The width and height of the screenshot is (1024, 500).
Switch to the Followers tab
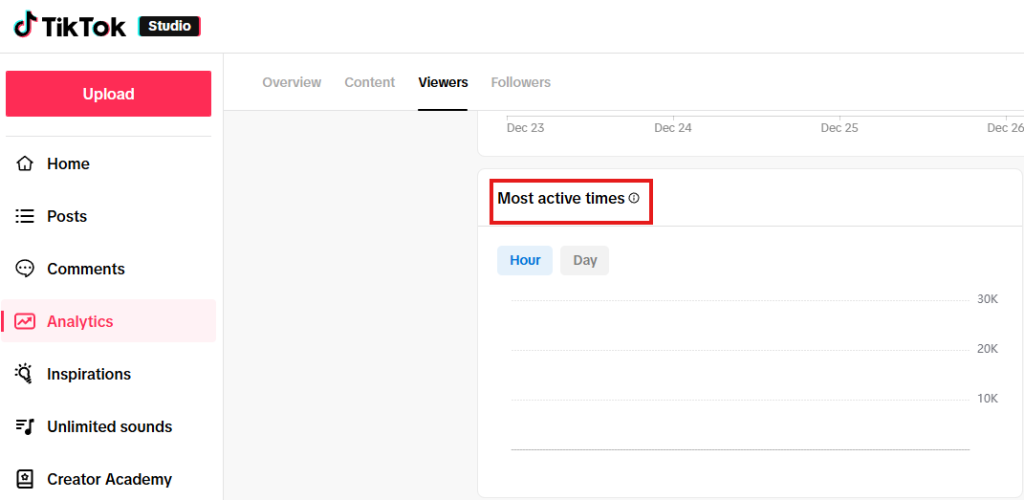tap(520, 82)
